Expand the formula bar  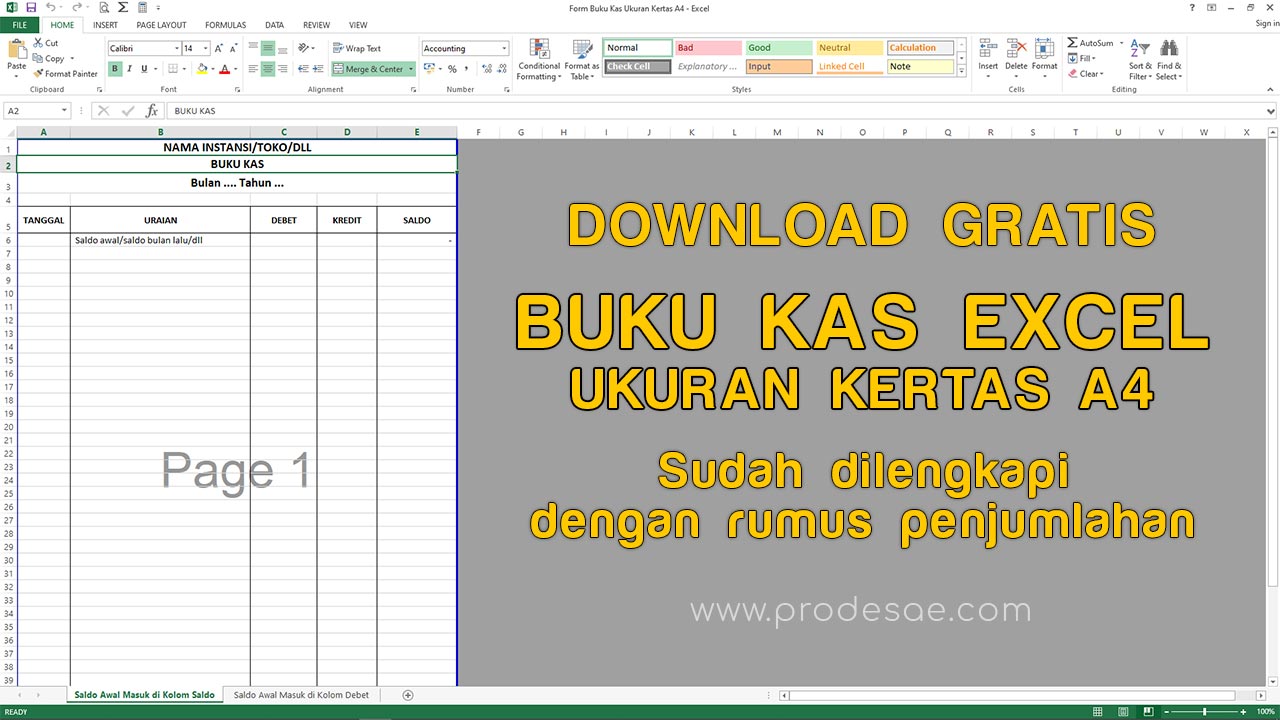coord(1271,111)
